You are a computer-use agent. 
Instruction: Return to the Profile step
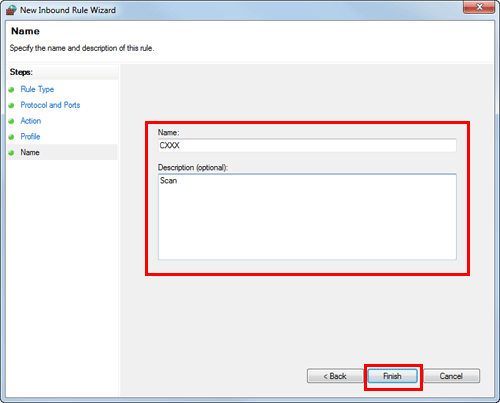pyautogui.click(x=30, y=136)
